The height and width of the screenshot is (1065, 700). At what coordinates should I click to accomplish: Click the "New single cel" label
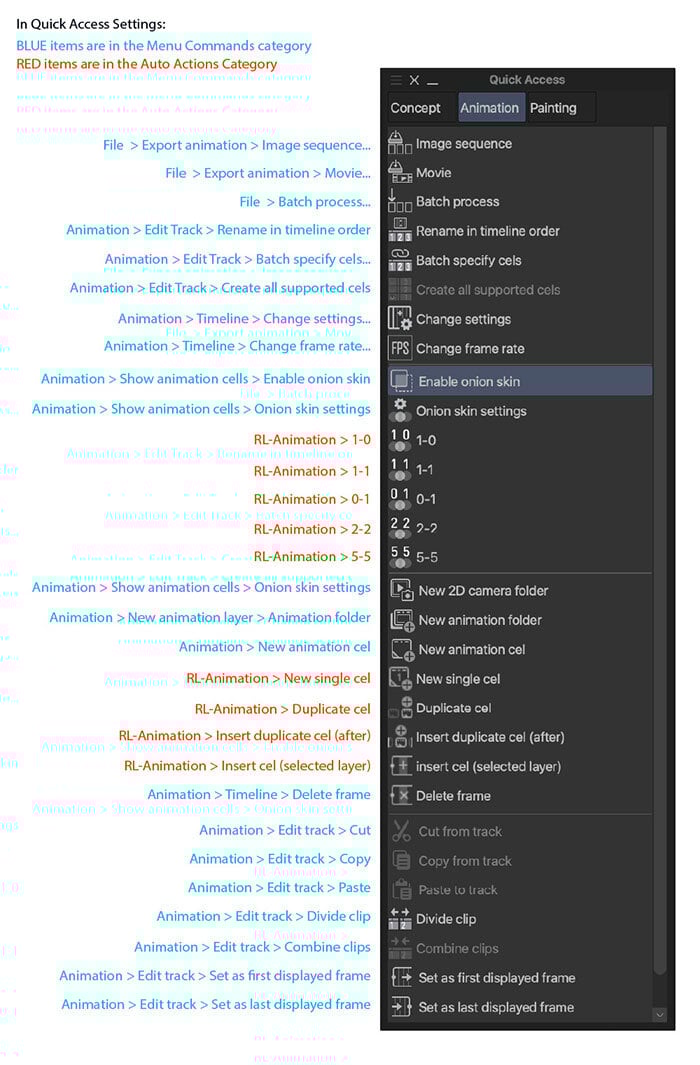click(x=458, y=679)
